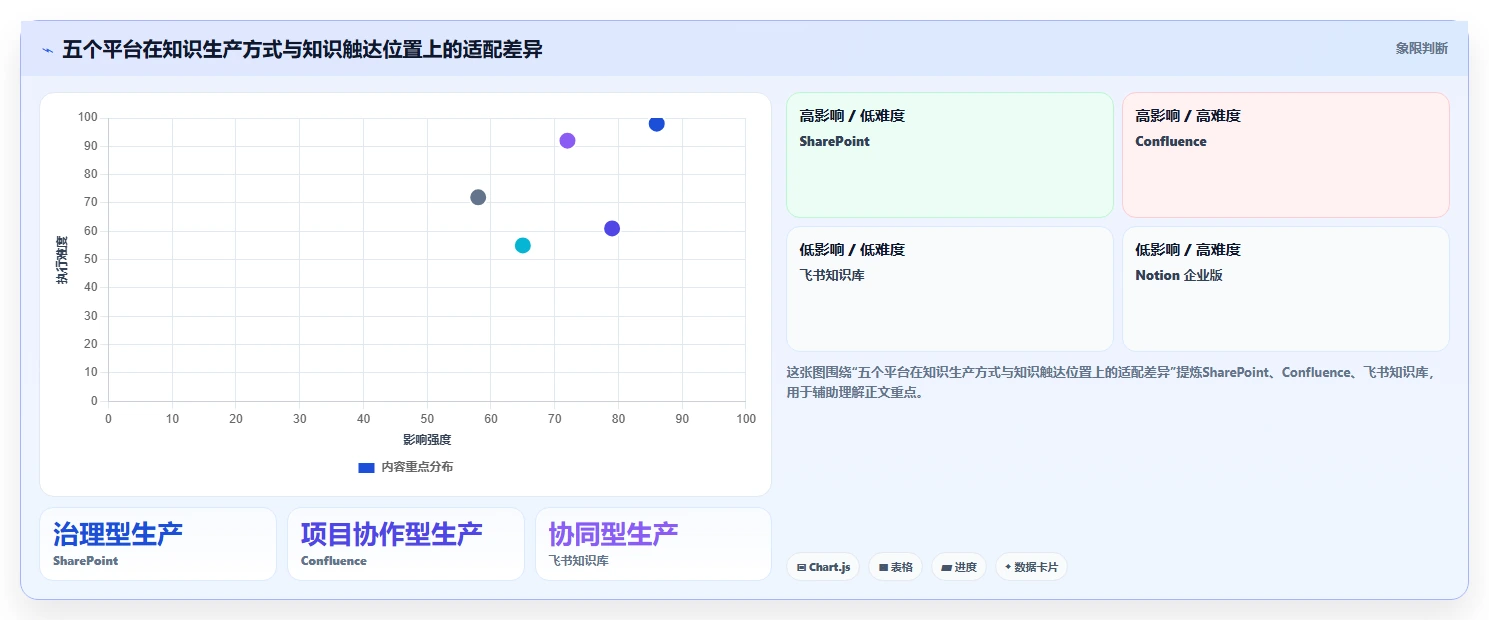Image resolution: width=1489 pixels, height=620 pixels.
Task: Click the lightning icon beside the title
Action: coord(47,50)
